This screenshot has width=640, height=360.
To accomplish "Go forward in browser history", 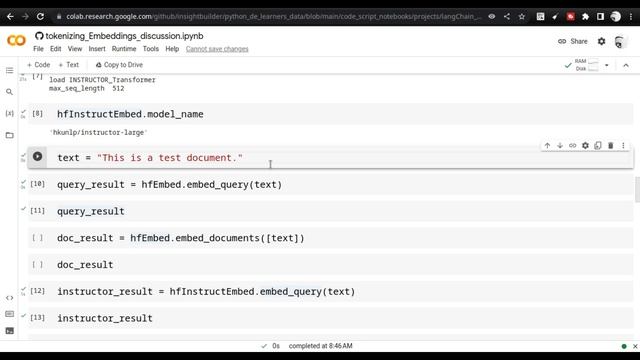I will (25, 16).
